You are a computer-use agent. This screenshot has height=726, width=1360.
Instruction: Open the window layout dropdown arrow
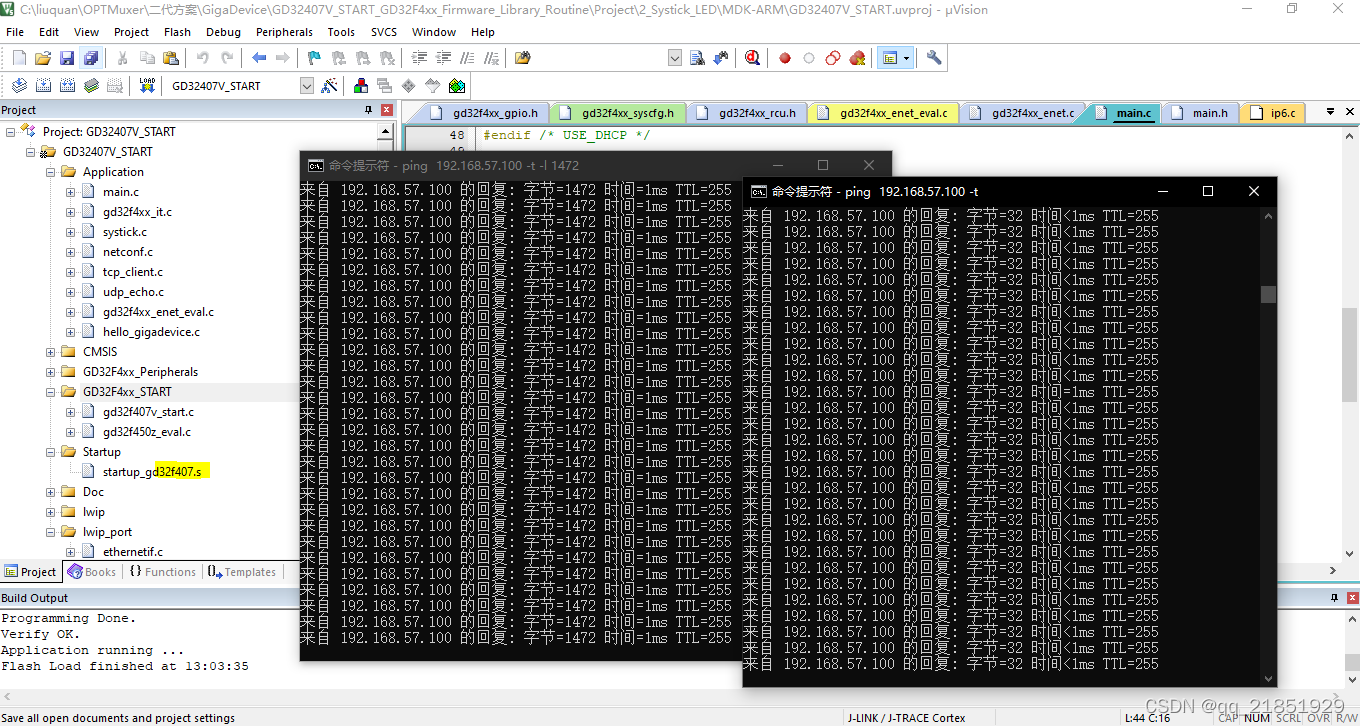[x=906, y=58]
